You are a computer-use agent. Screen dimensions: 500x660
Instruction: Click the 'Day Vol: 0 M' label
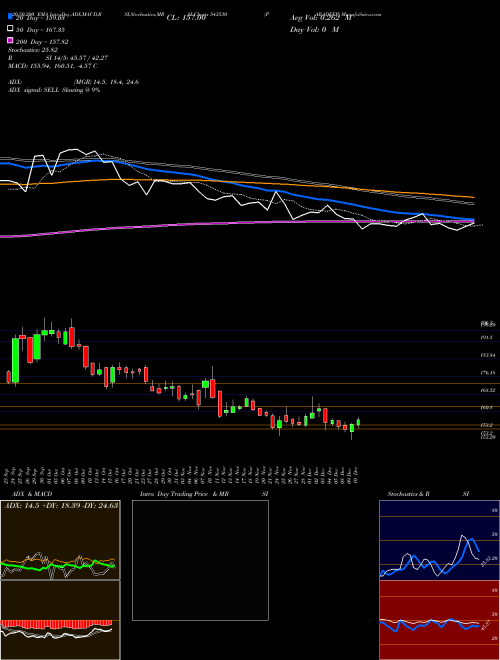(314, 29)
